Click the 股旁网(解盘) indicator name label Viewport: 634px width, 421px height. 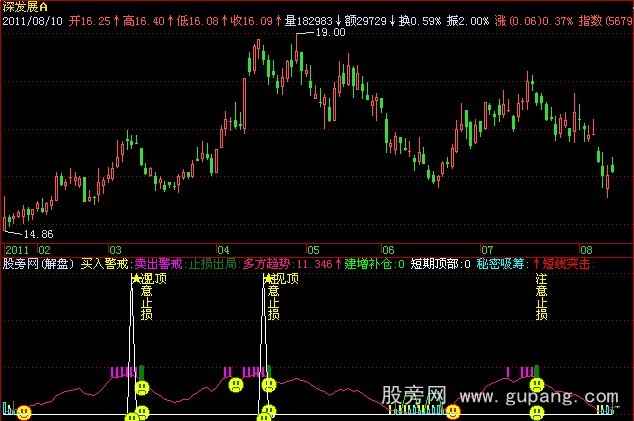click(x=38, y=264)
